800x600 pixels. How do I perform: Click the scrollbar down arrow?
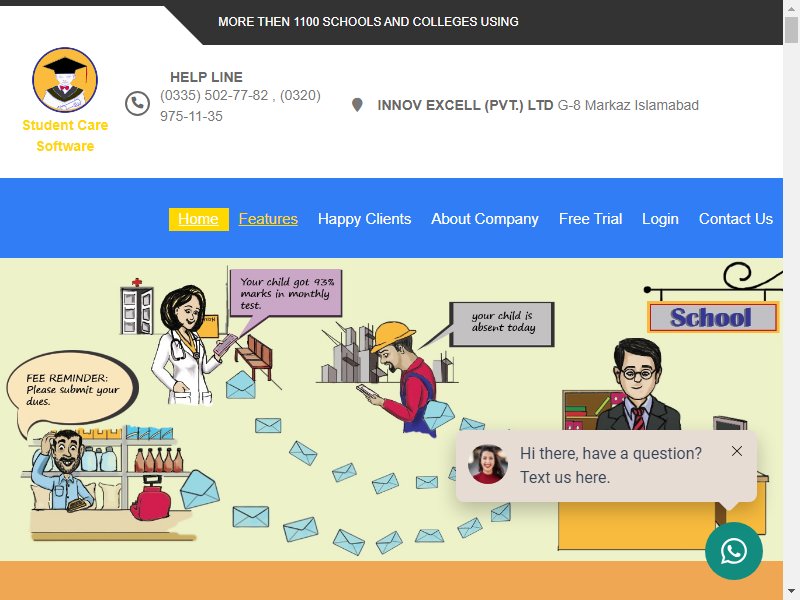[791, 593]
